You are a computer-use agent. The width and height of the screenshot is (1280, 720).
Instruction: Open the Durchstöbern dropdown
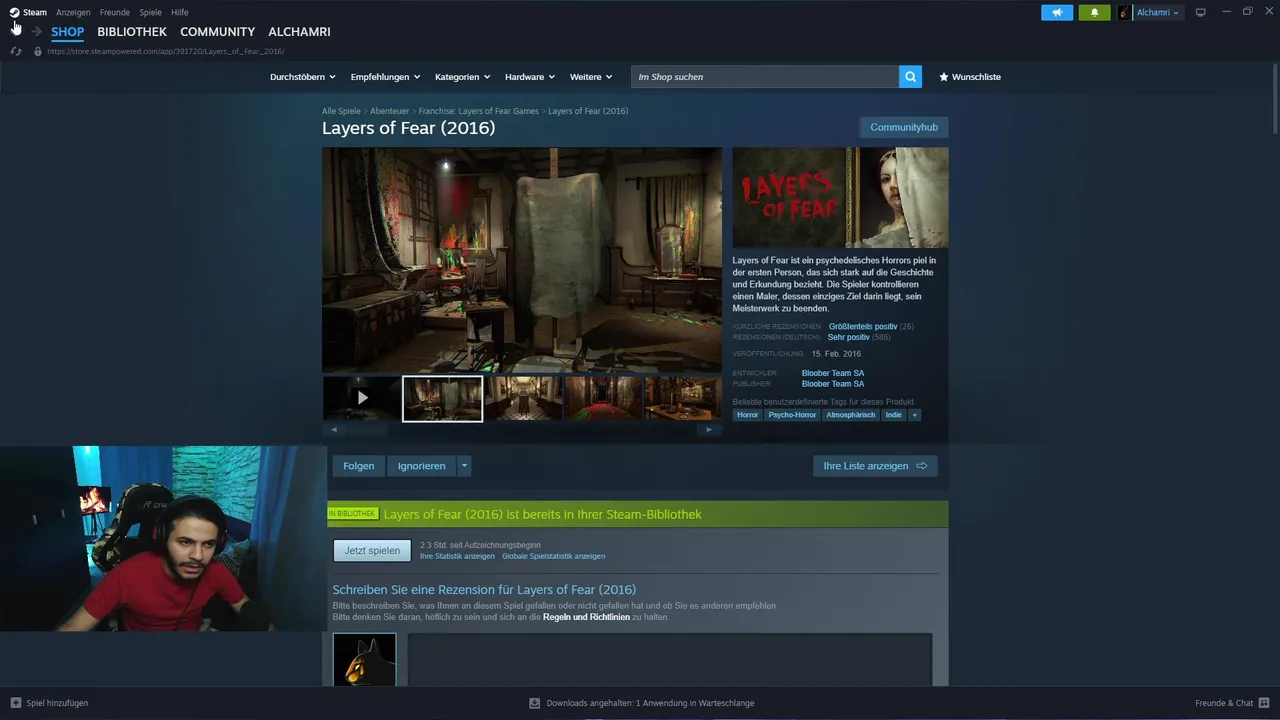coord(303,77)
